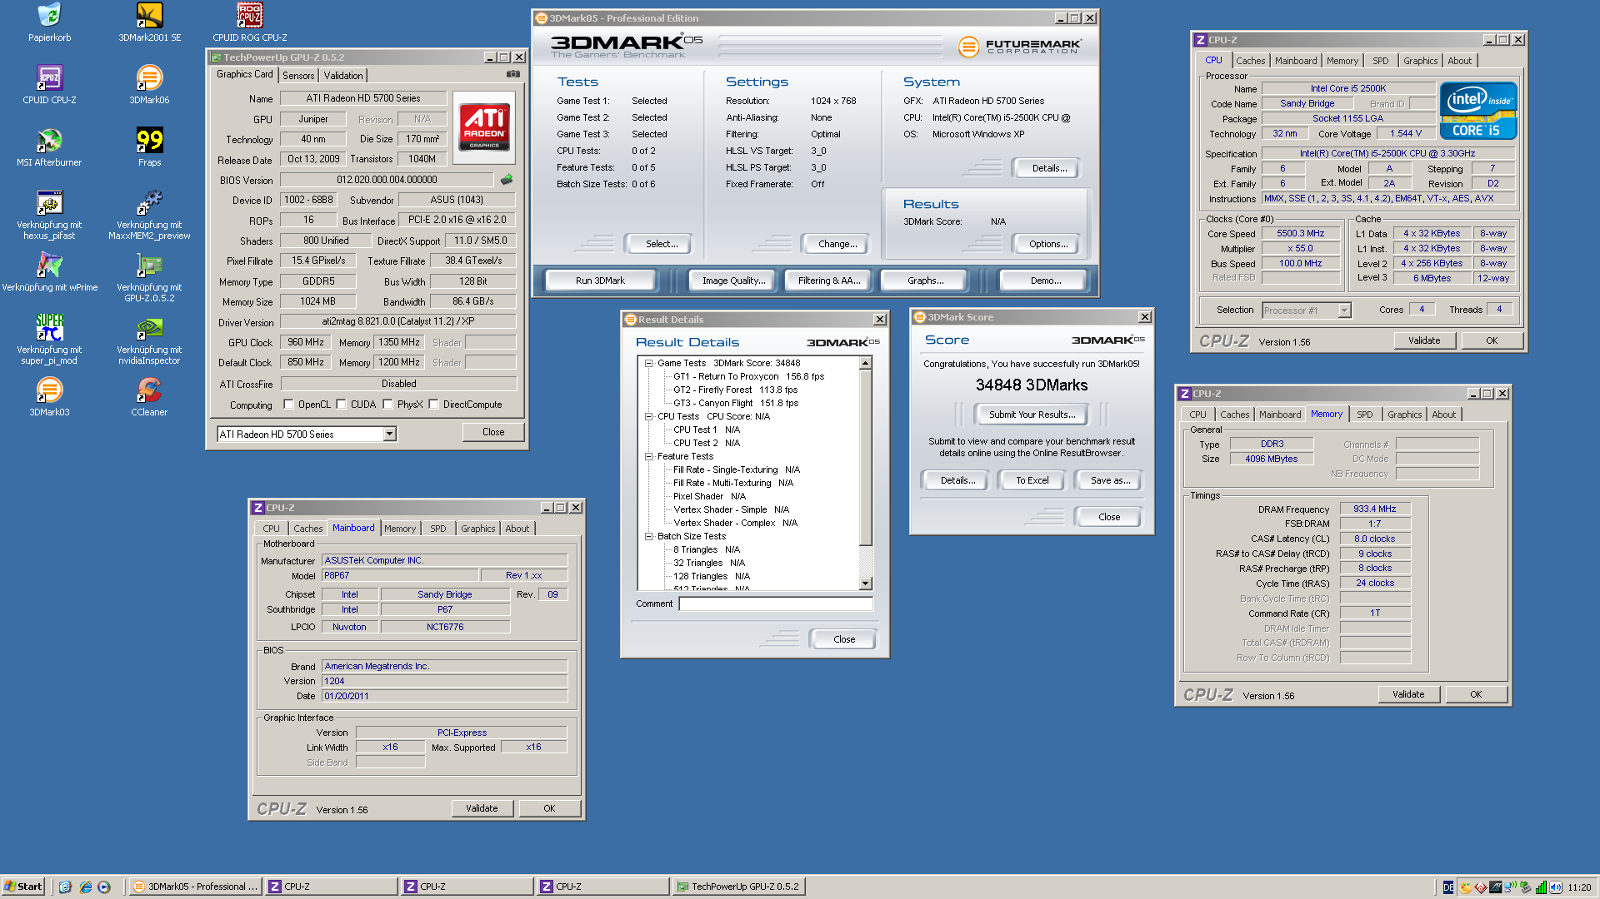Viewport: 1600px width, 899px height.
Task: Select 'GT1 - Return To Proxycon' result row
Action: click(748, 377)
